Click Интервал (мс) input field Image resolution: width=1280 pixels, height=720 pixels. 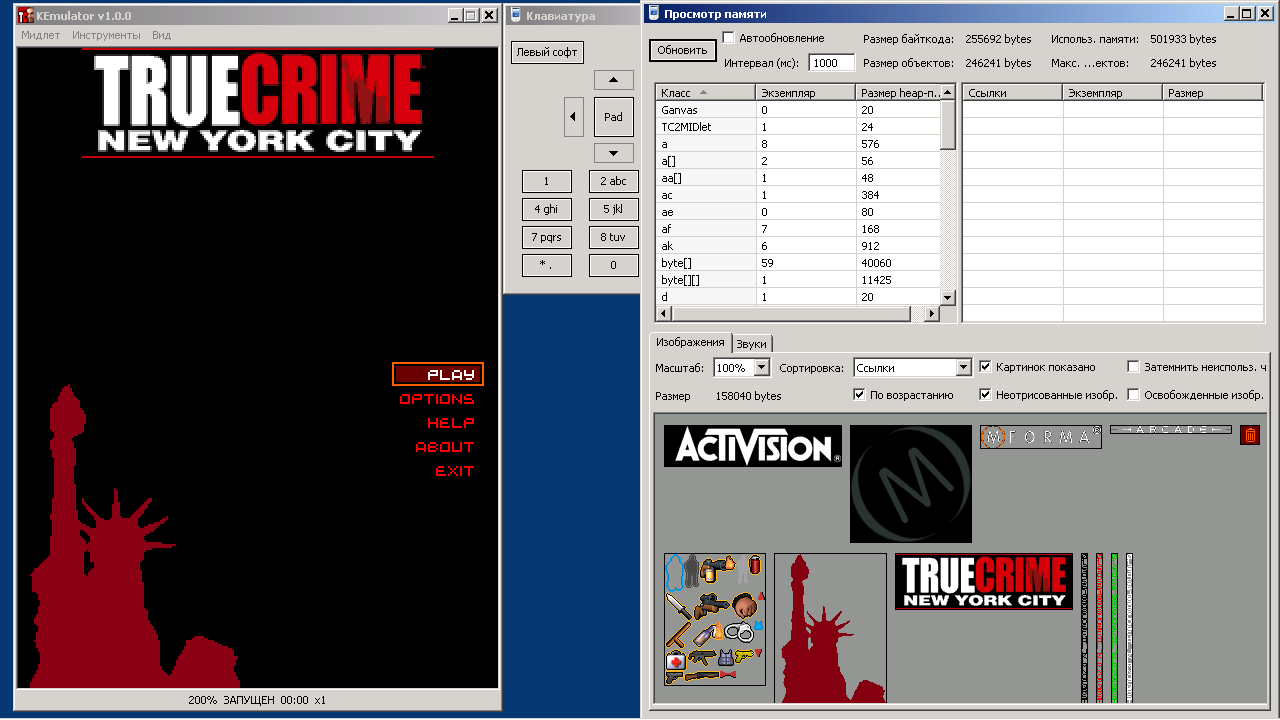[x=832, y=63]
